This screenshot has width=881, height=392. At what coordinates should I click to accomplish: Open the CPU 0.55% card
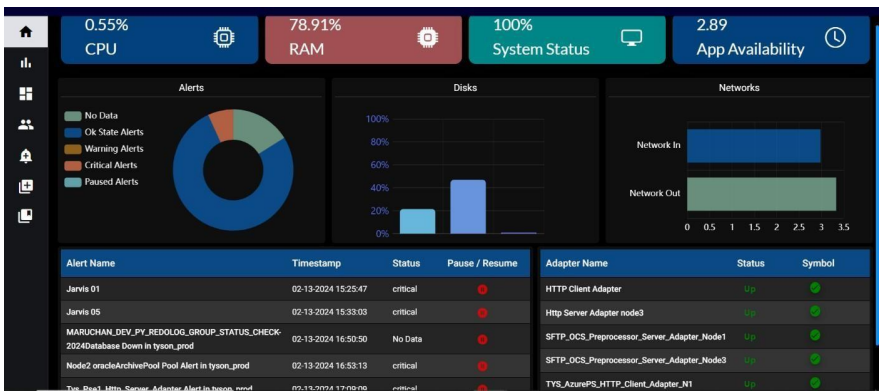[160, 39]
